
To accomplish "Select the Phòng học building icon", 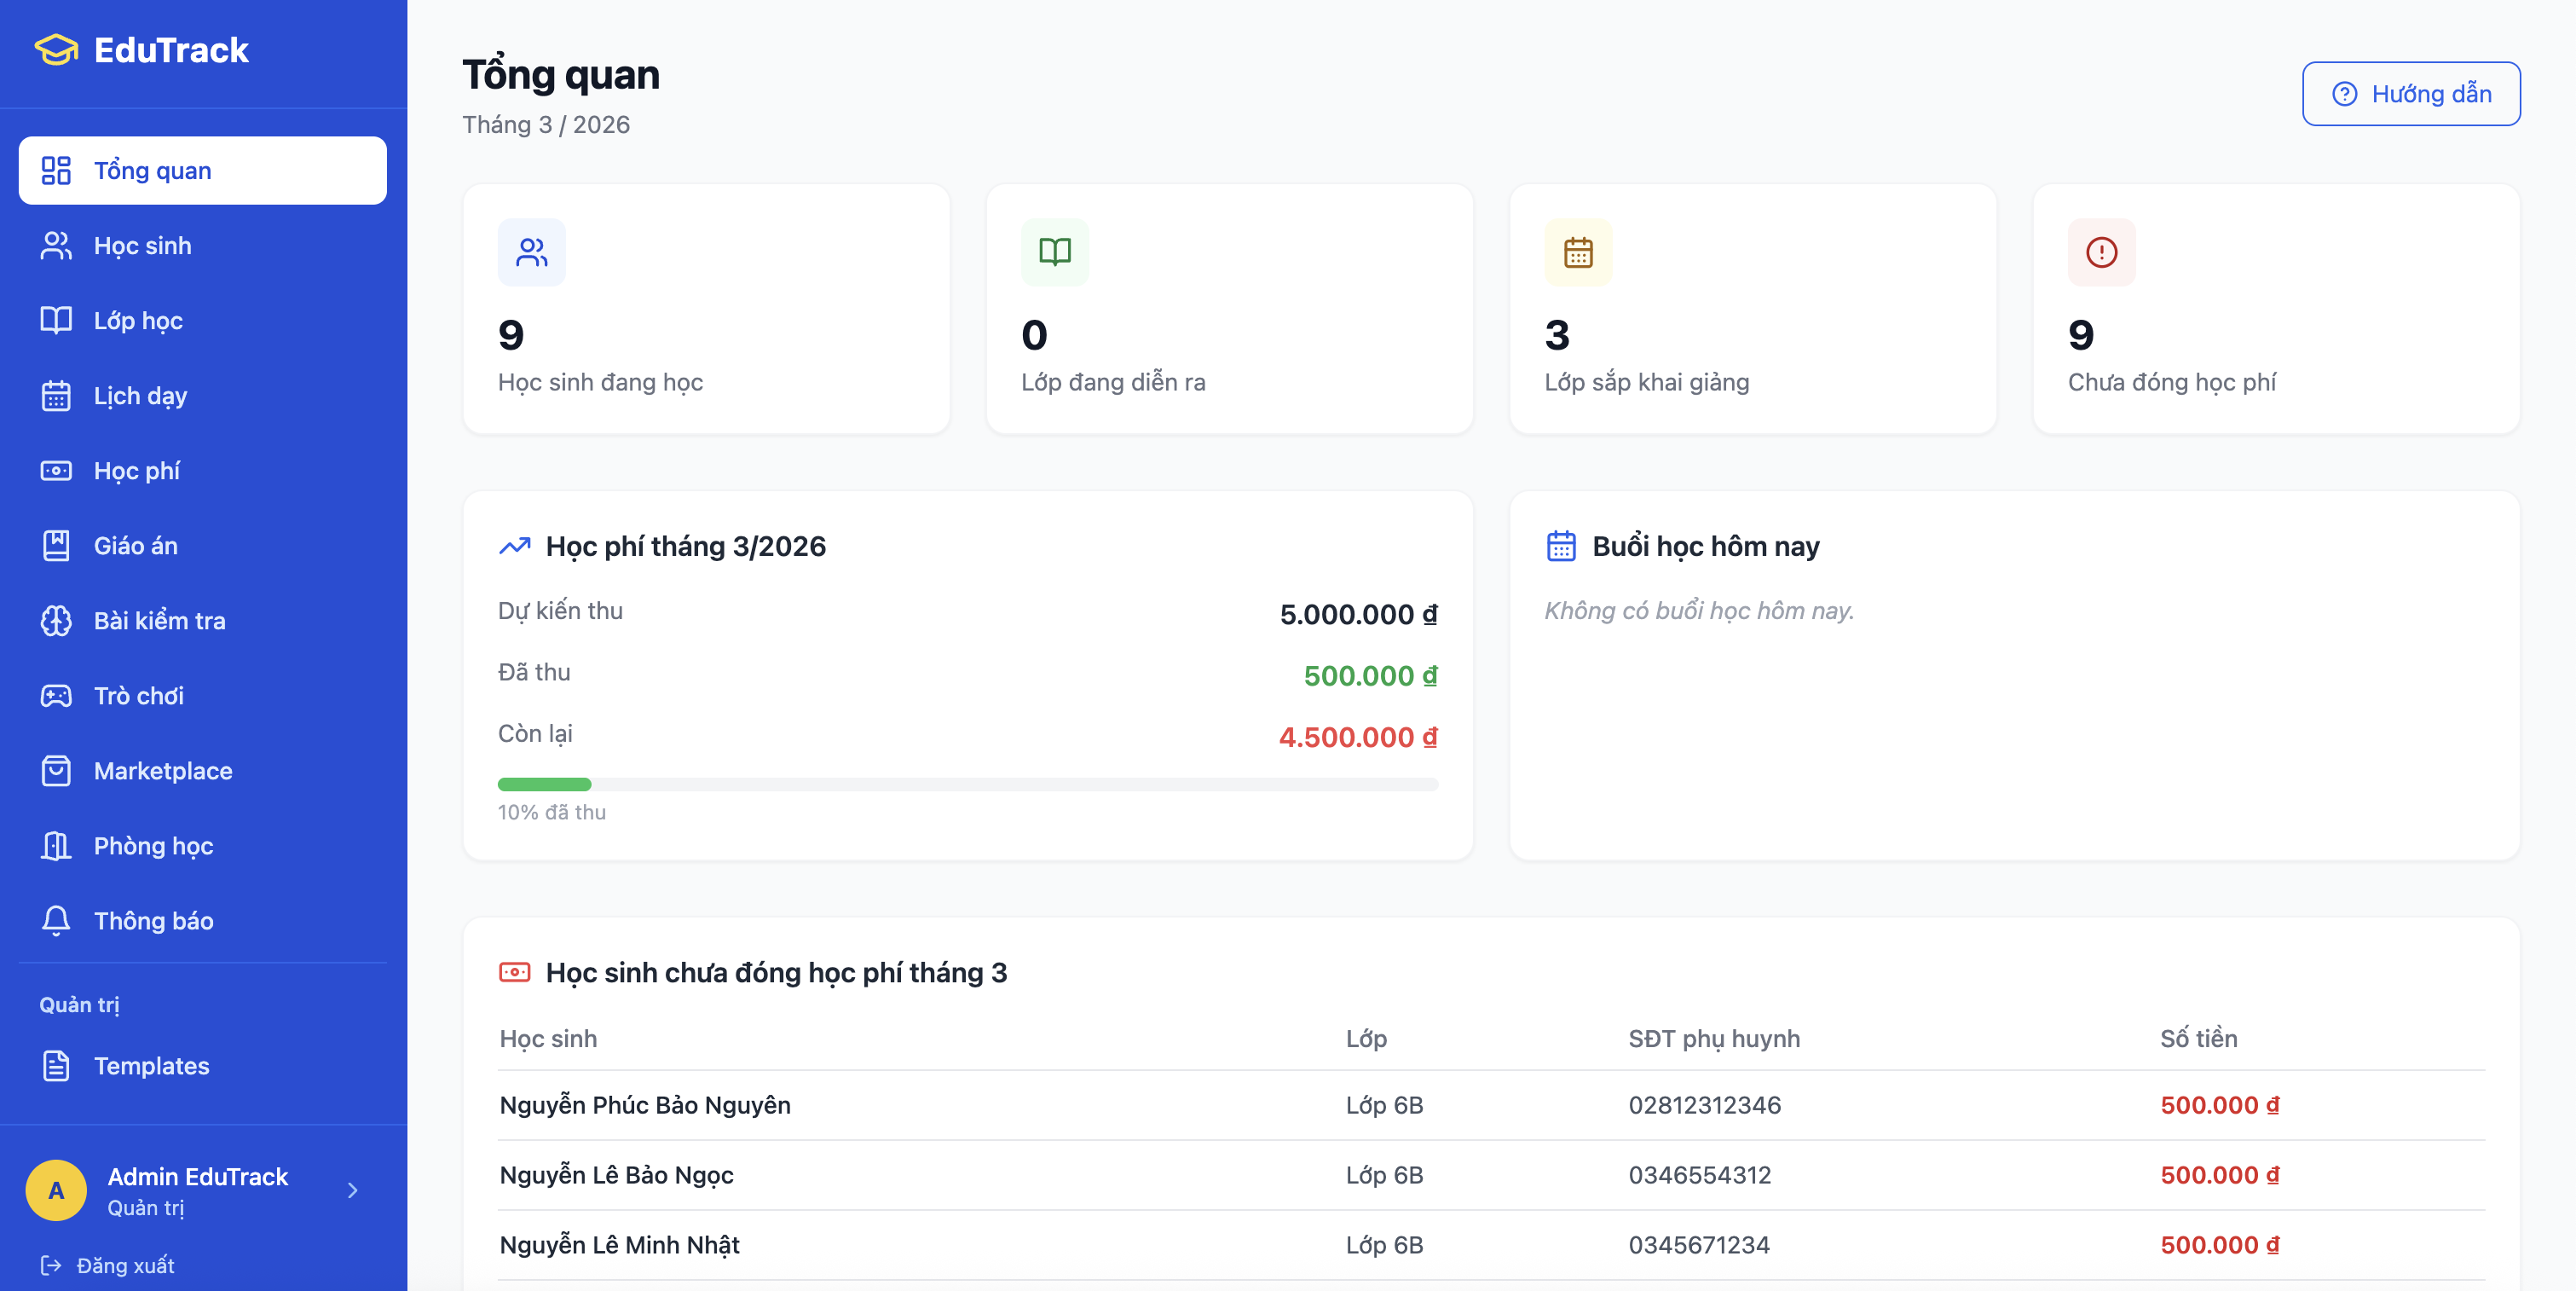I will (x=56, y=845).
